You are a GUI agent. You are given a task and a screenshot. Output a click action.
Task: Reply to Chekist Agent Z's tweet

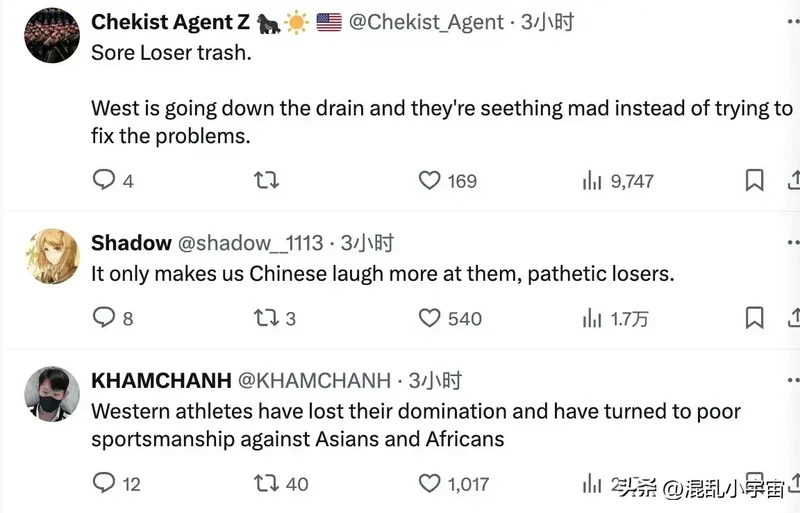(x=104, y=180)
